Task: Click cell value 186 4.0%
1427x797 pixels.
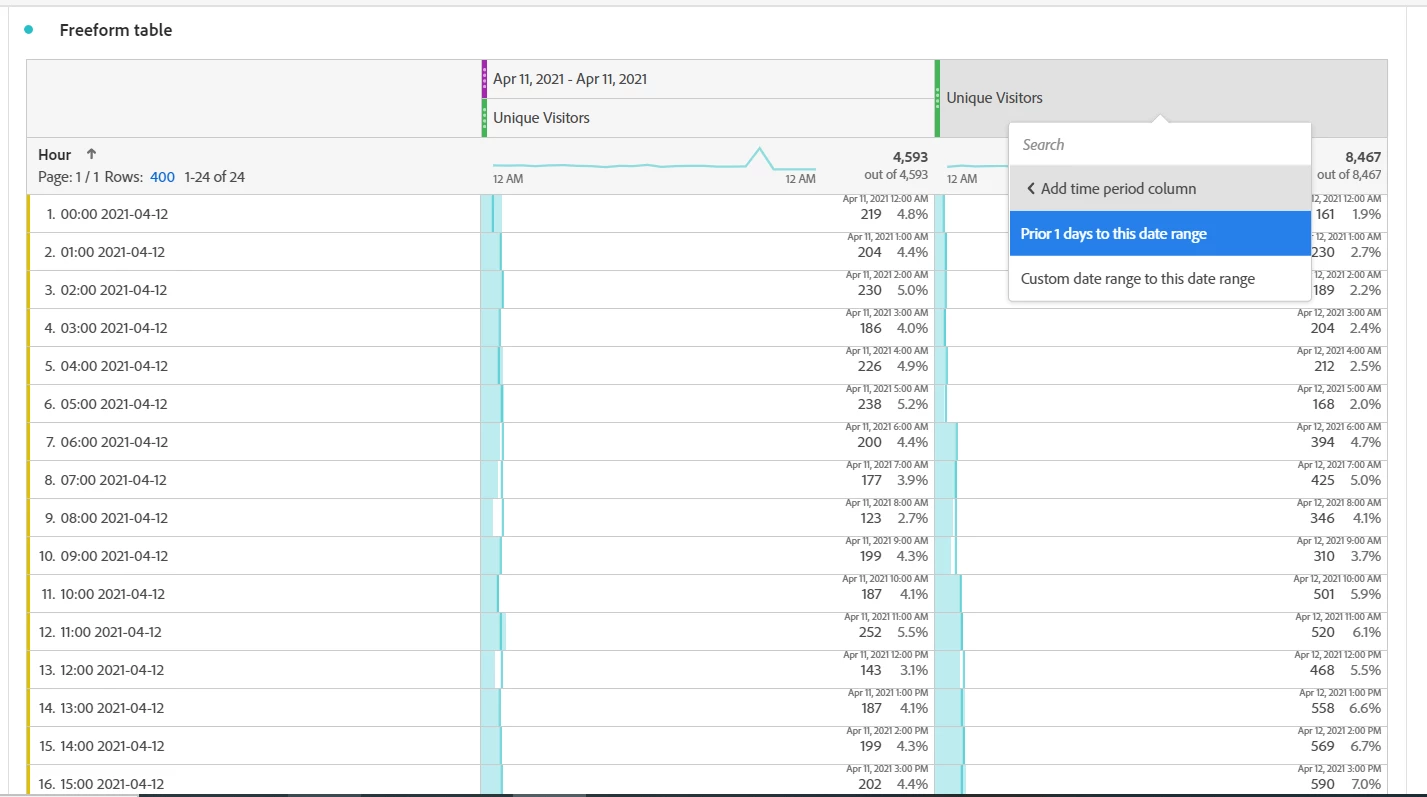Action: (x=893, y=328)
